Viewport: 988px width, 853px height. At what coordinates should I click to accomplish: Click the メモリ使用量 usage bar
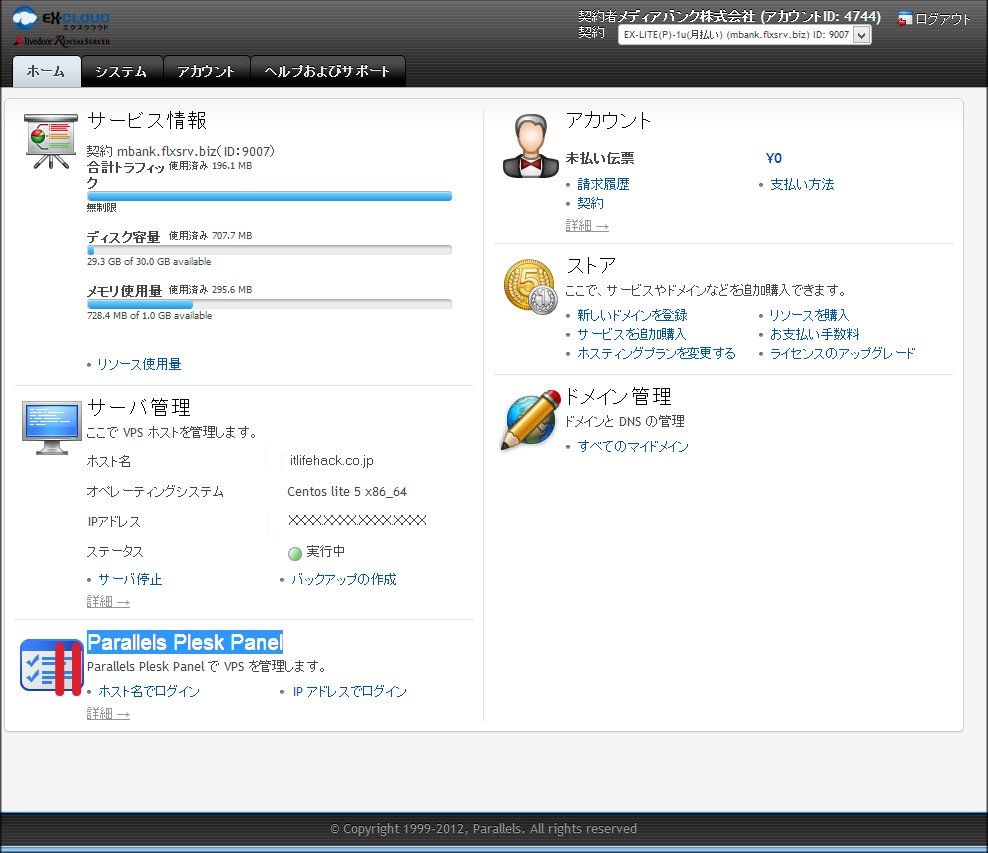click(269, 304)
